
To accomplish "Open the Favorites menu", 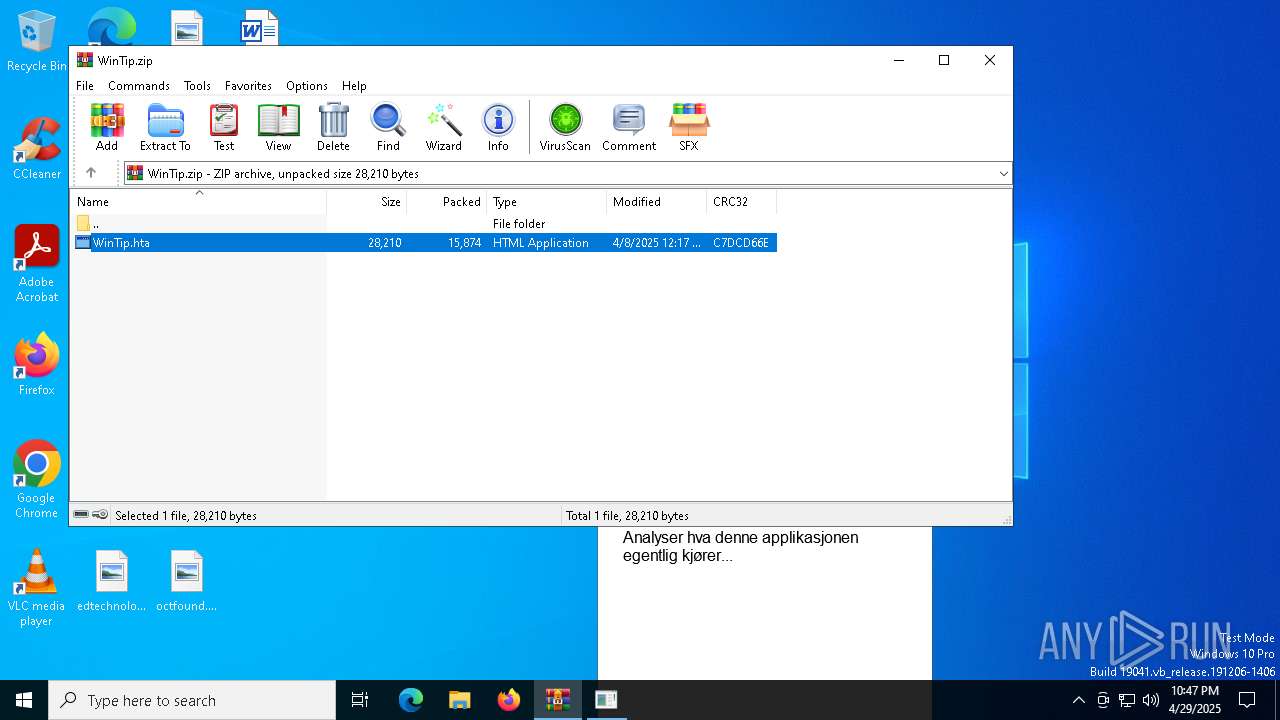I will (x=248, y=86).
